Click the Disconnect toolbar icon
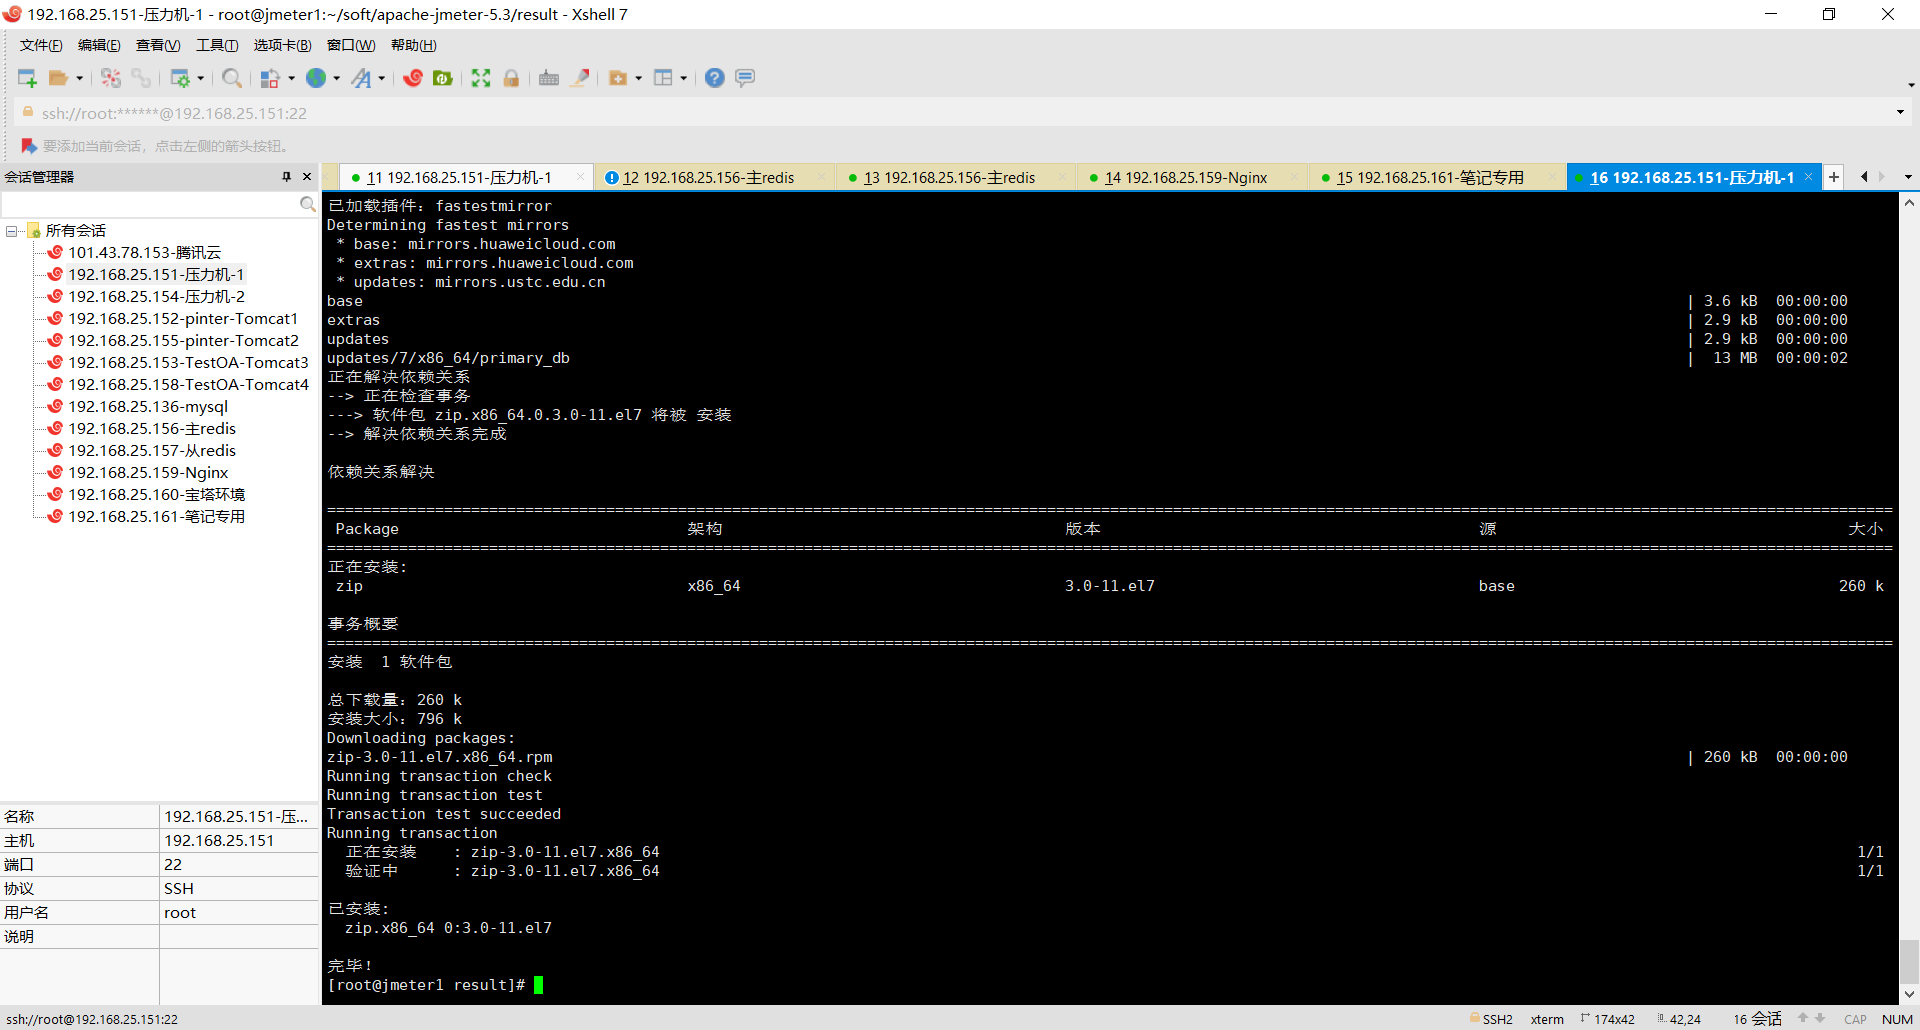 point(111,78)
